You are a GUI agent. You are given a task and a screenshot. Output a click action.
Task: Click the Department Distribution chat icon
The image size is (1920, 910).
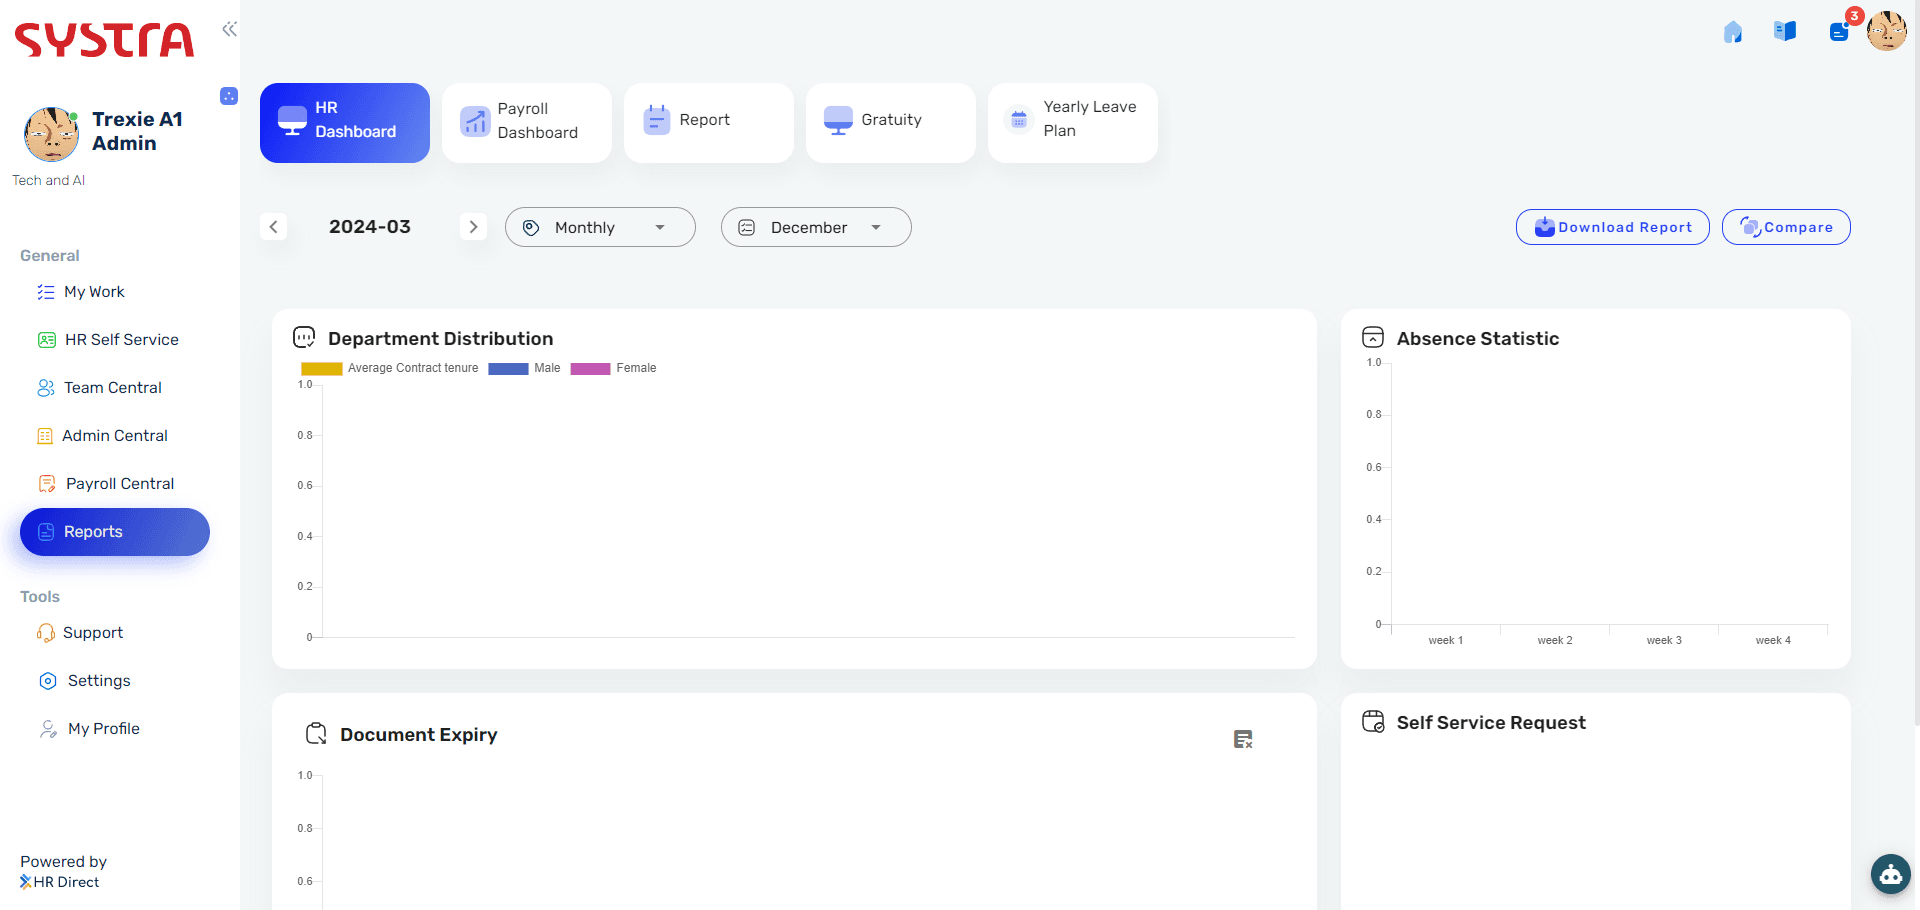click(304, 337)
